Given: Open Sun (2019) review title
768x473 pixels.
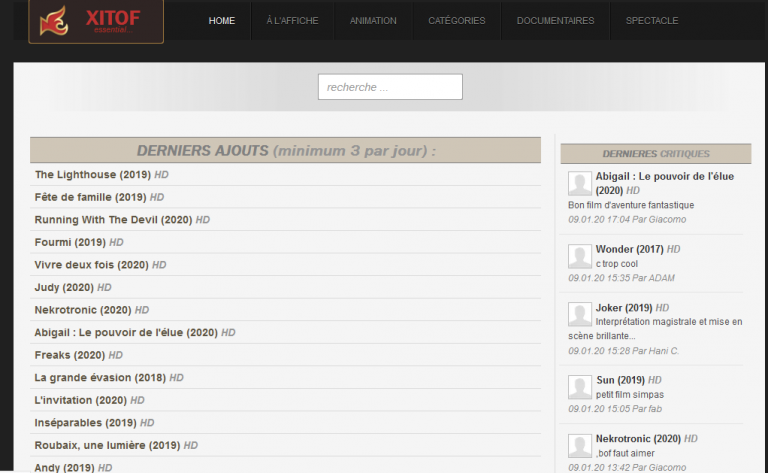Looking at the screenshot, I should coord(620,380).
